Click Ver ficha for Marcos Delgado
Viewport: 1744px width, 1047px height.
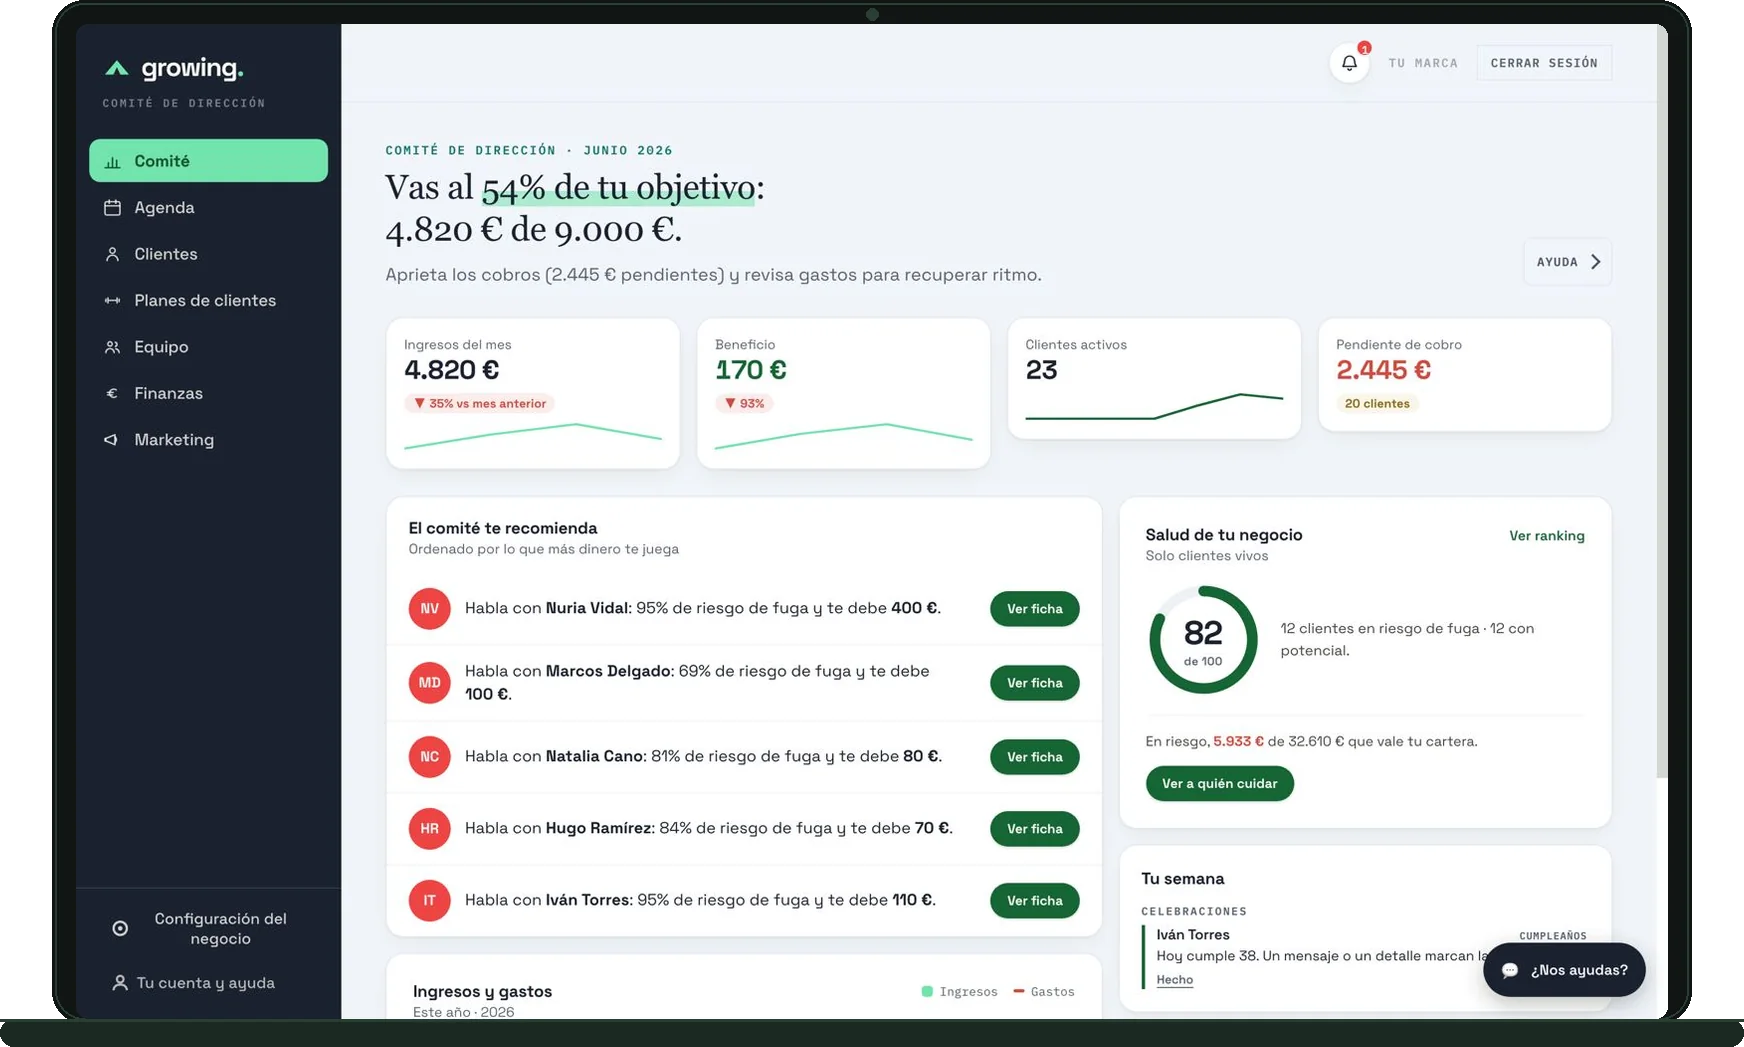tap(1034, 683)
